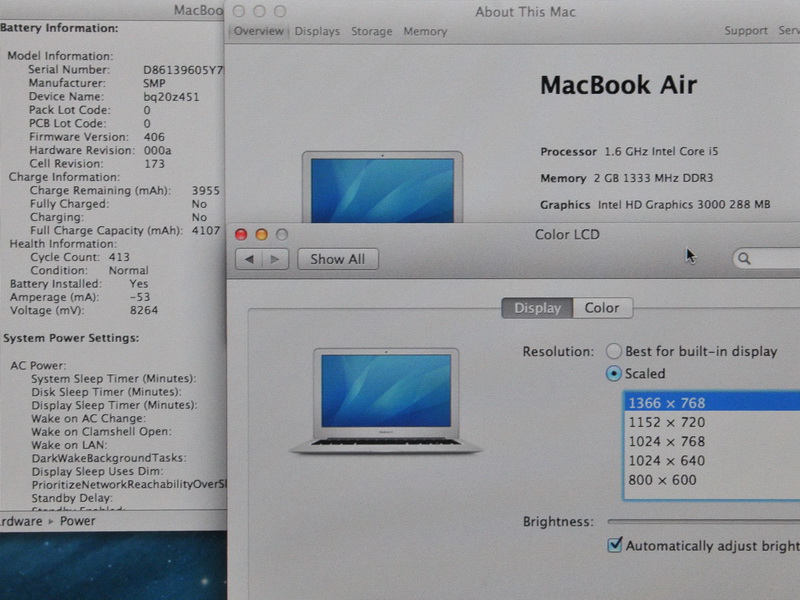The image size is (800, 600).
Task: Click the back arrow in Color LCD toolbar
Action: tap(249, 259)
